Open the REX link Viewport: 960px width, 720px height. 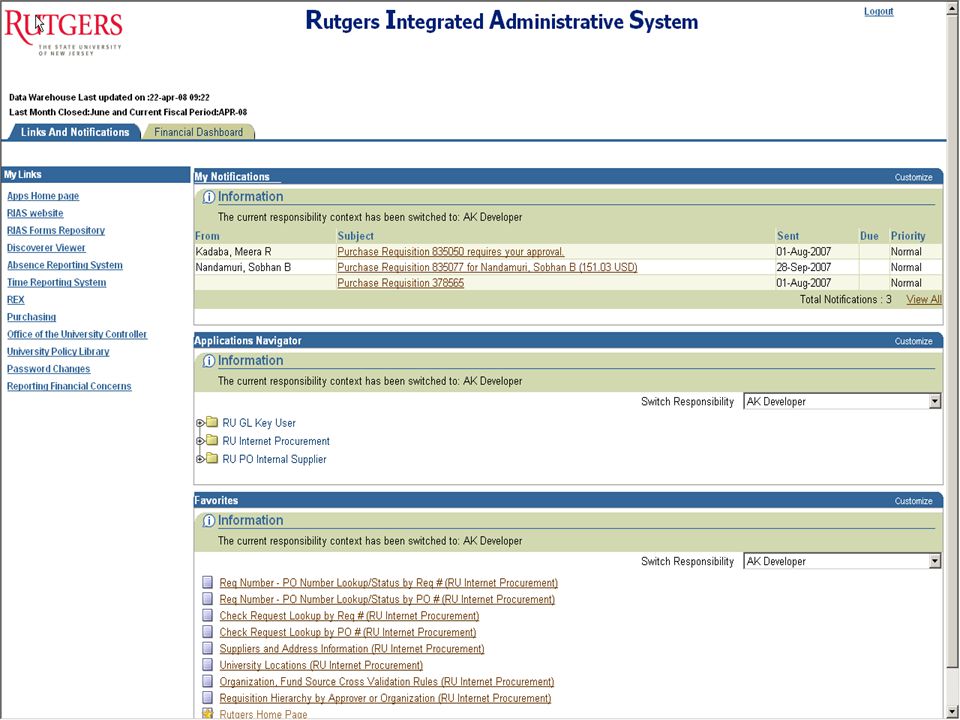(15, 299)
